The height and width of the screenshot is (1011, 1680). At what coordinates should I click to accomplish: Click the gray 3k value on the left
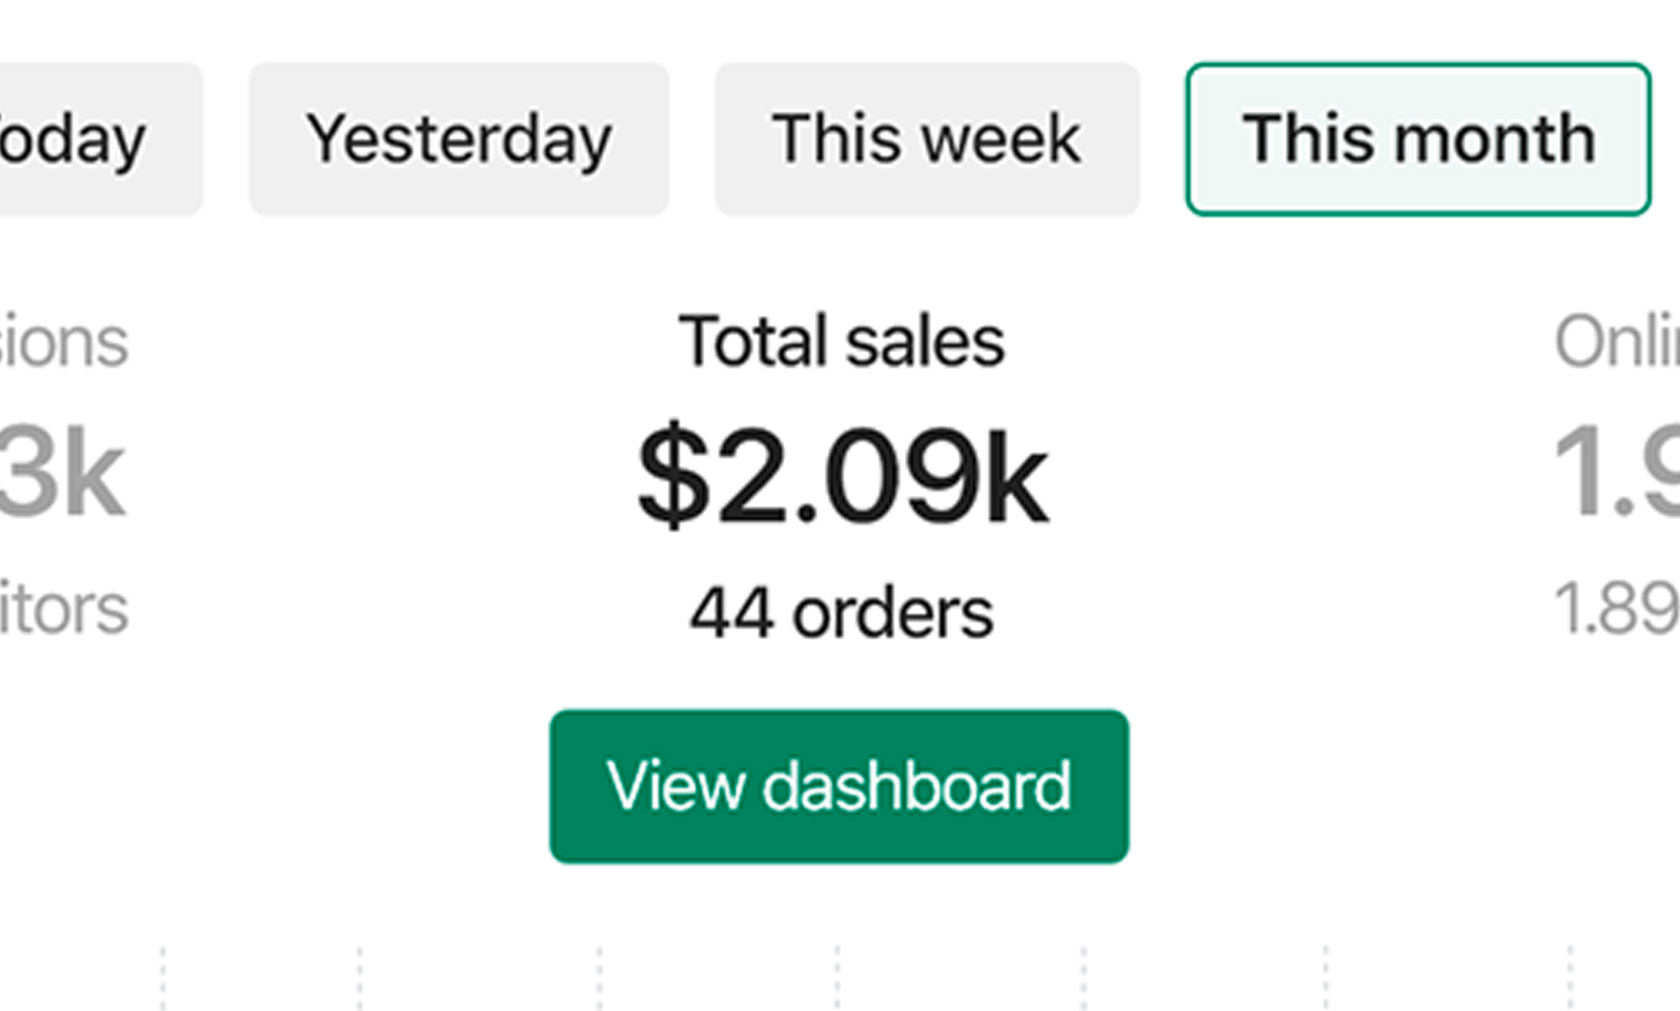click(x=60, y=475)
